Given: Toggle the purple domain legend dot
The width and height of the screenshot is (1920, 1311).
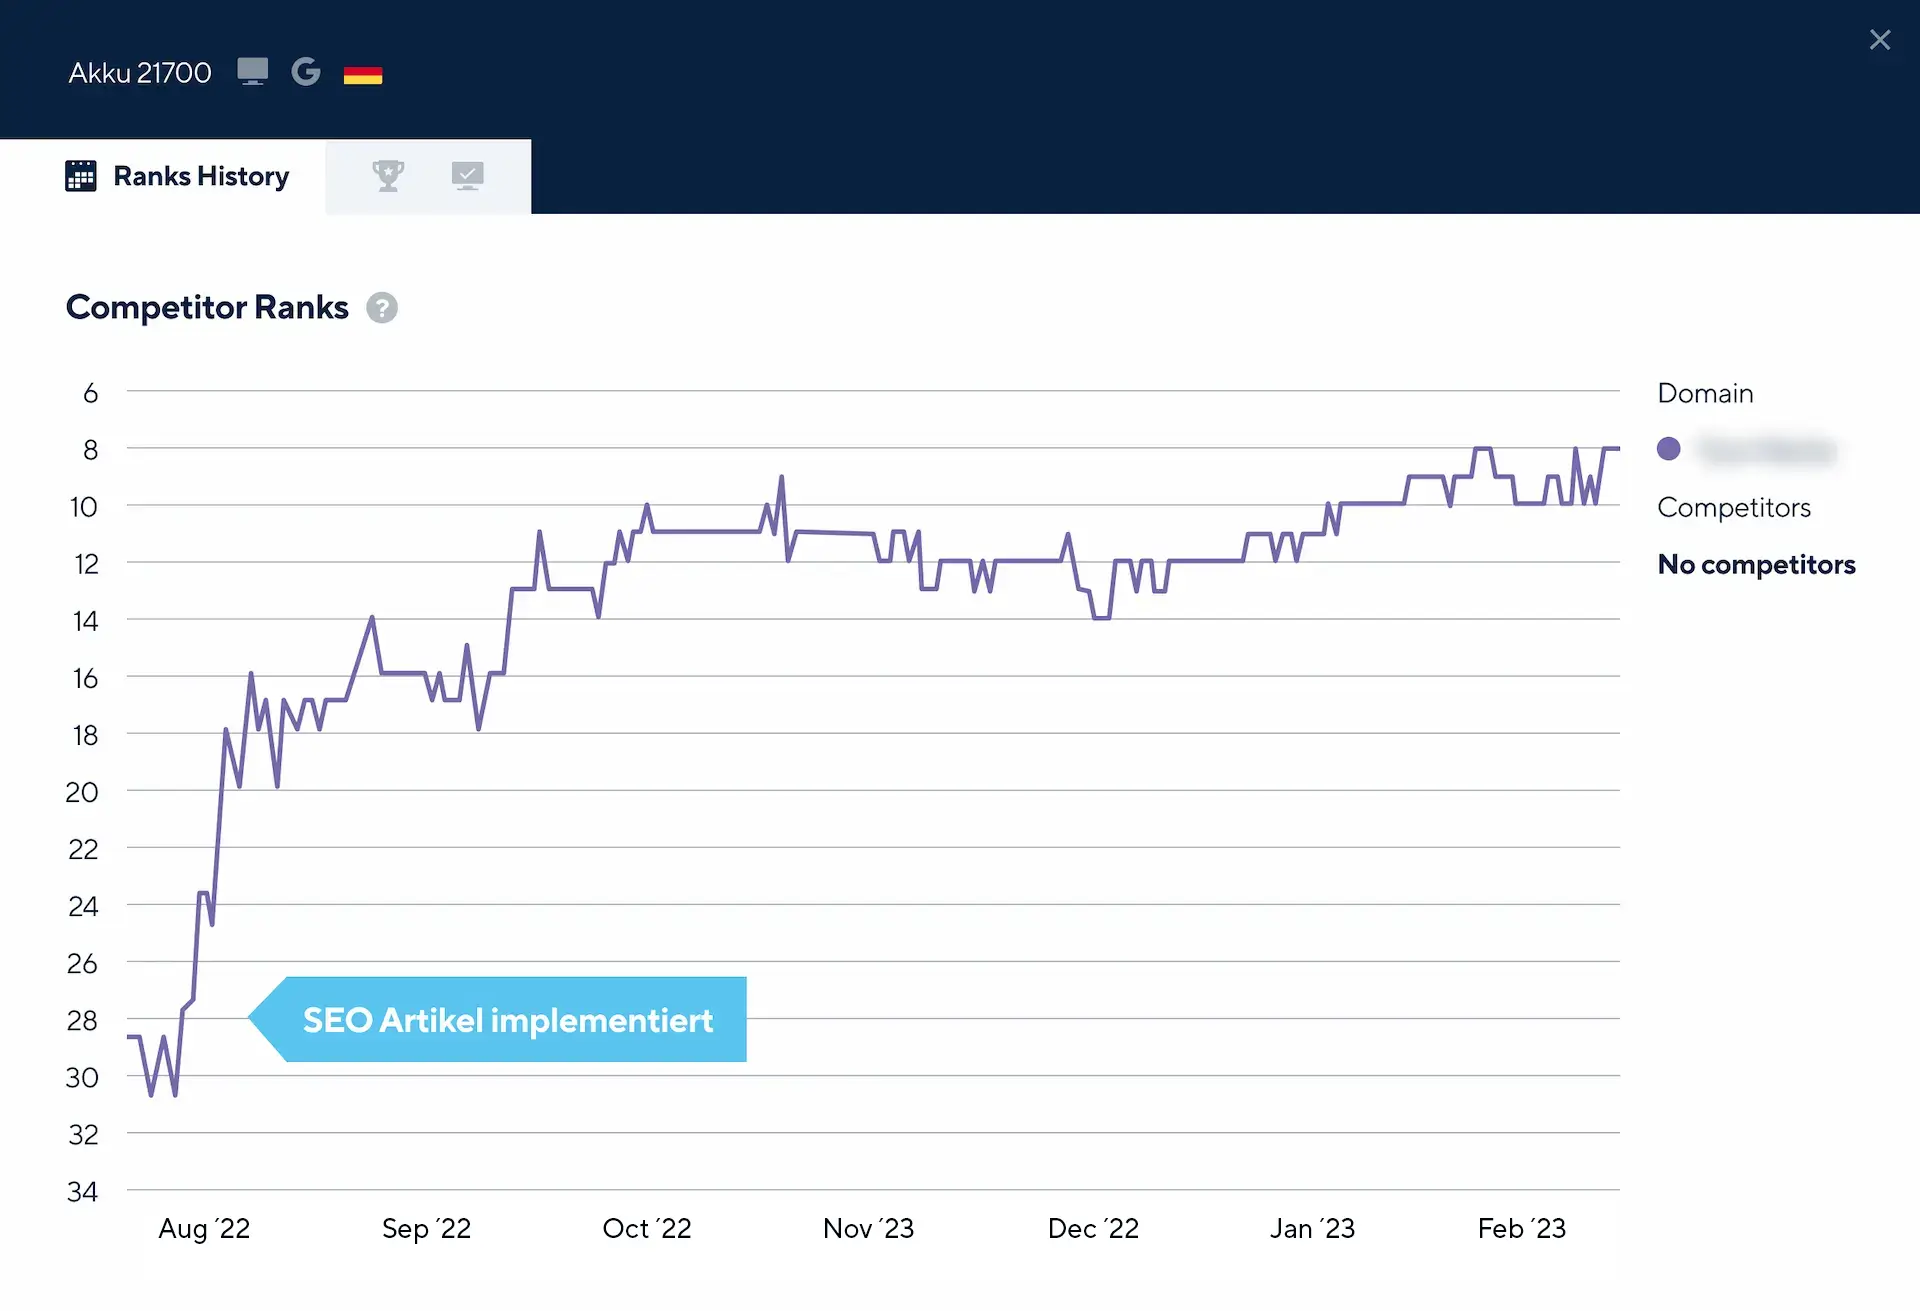Looking at the screenshot, I should pyautogui.click(x=1669, y=449).
